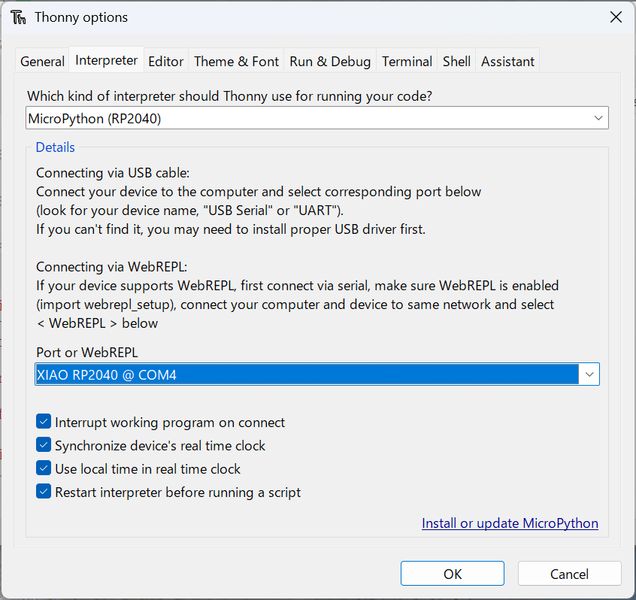Go to the Theme & Font tab
Image resolution: width=636 pixels, height=600 pixels.
point(236,61)
